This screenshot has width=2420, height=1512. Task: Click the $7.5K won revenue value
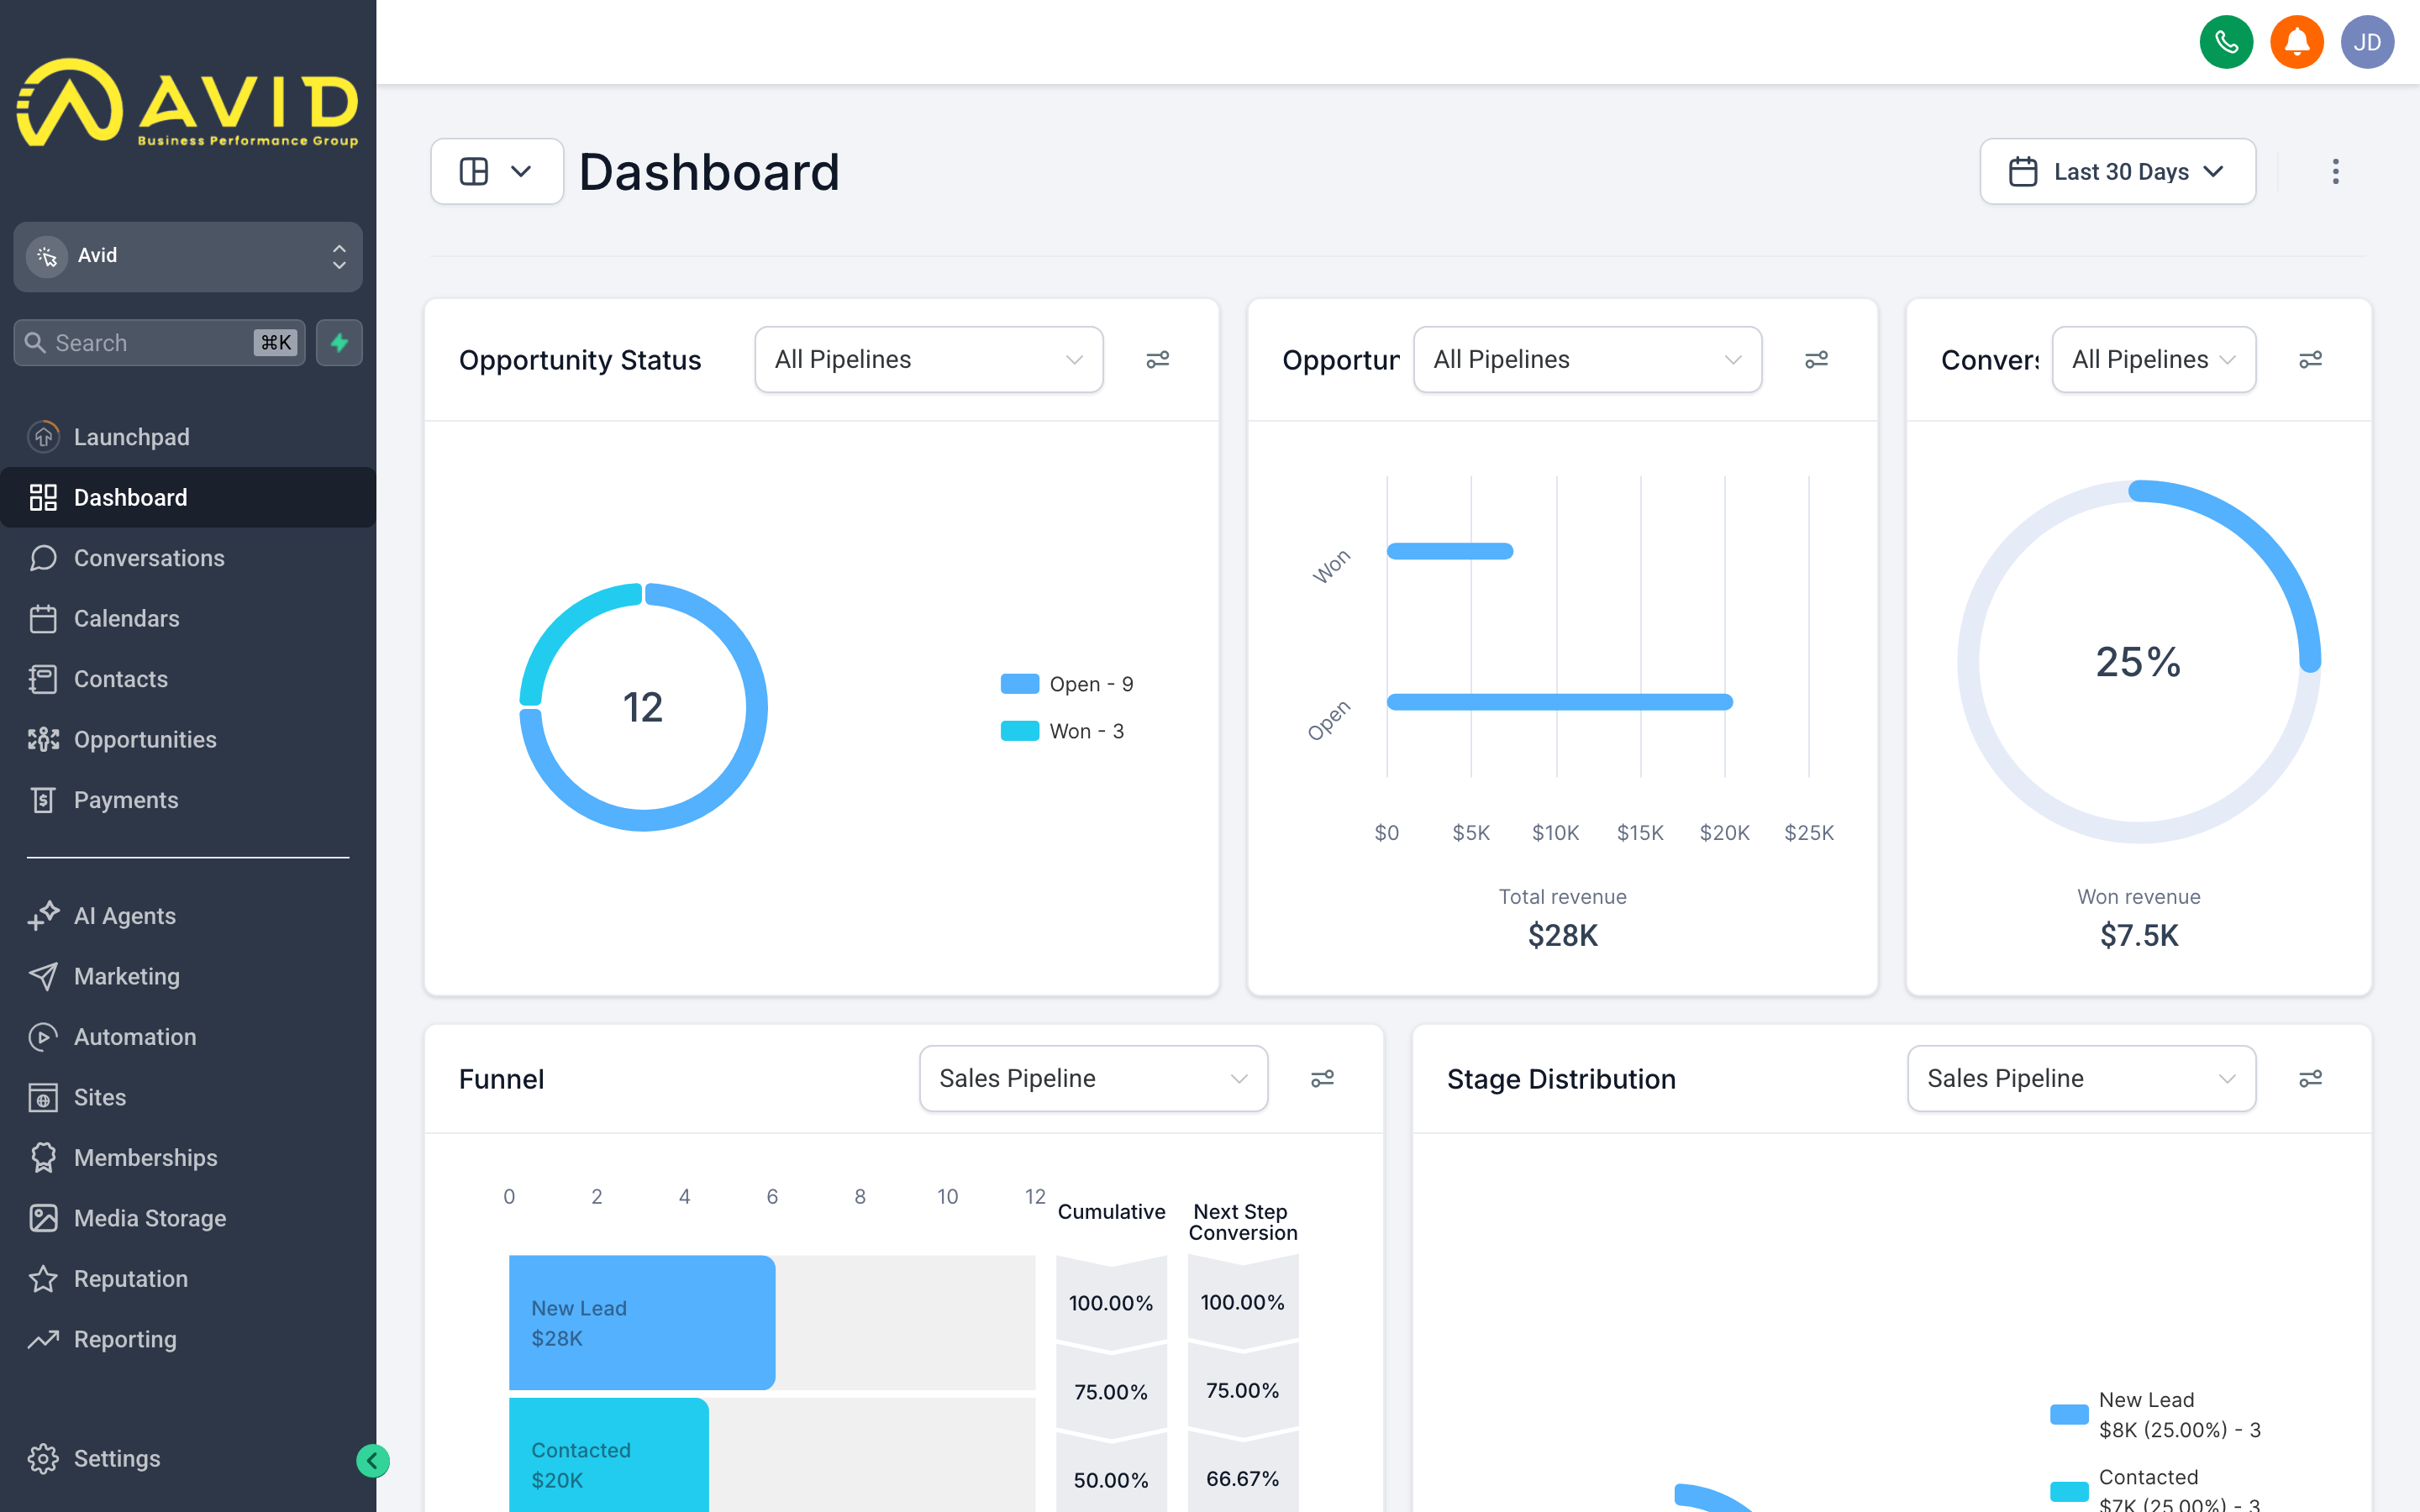pos(2139,935)
